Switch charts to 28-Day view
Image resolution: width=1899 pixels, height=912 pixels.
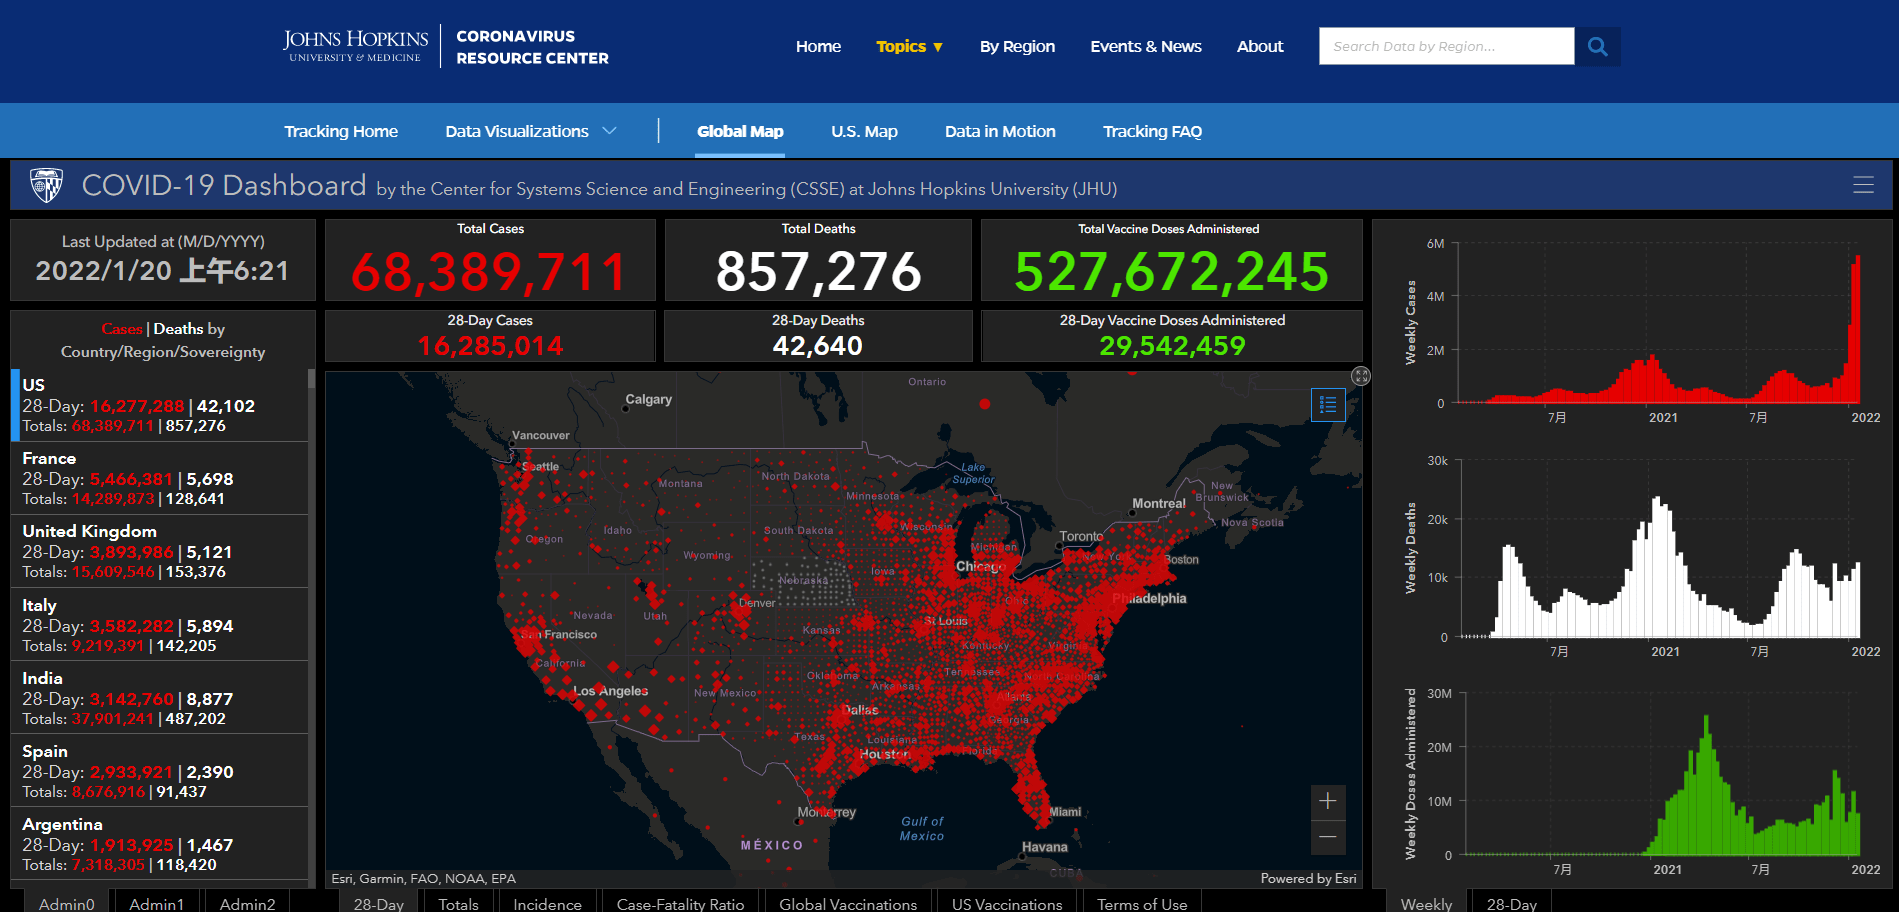point(1511,903)
